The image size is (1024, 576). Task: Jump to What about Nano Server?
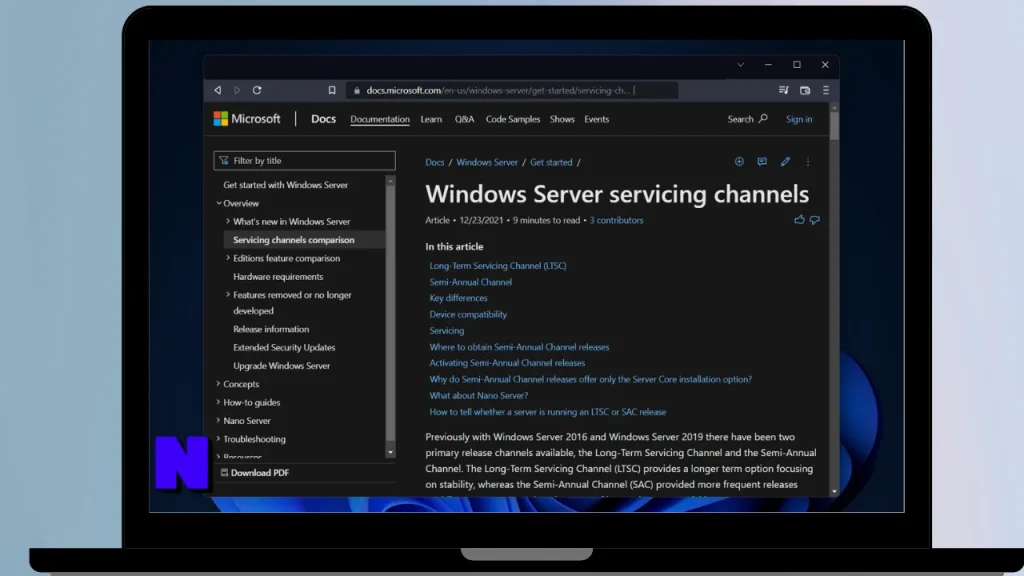(478, 395)
